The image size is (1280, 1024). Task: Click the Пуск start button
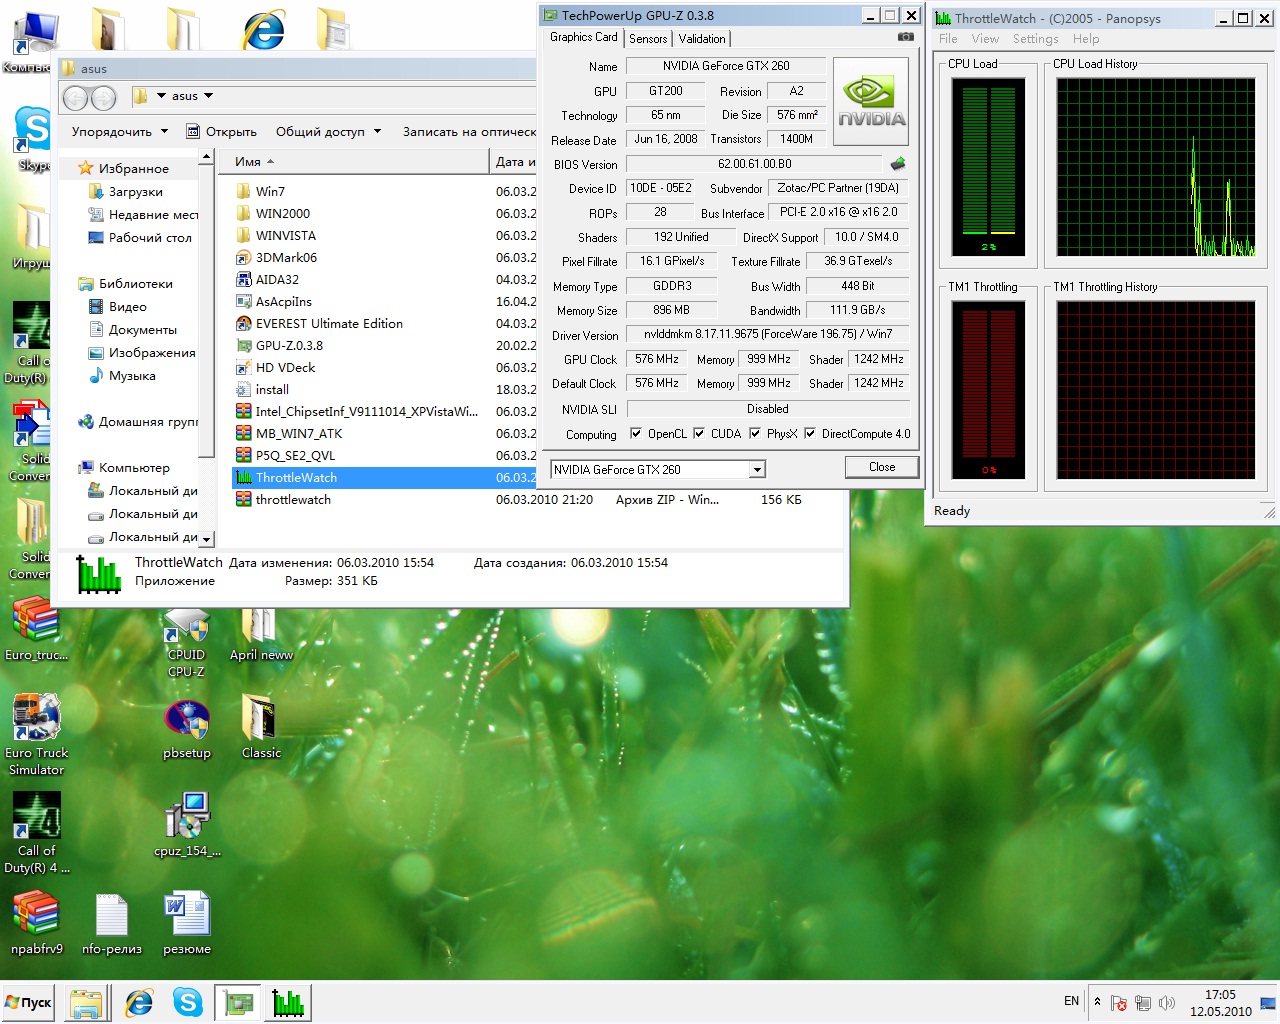point(30,1002)
